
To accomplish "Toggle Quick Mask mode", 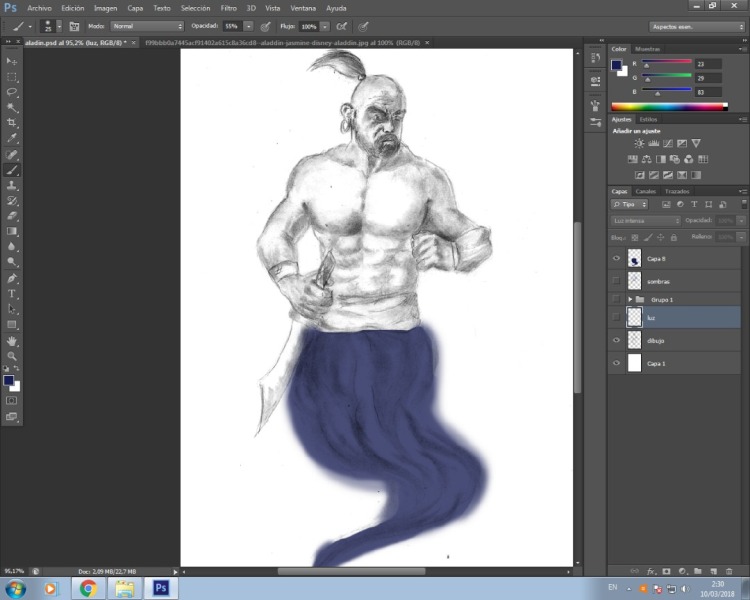I will coord(12,400).
